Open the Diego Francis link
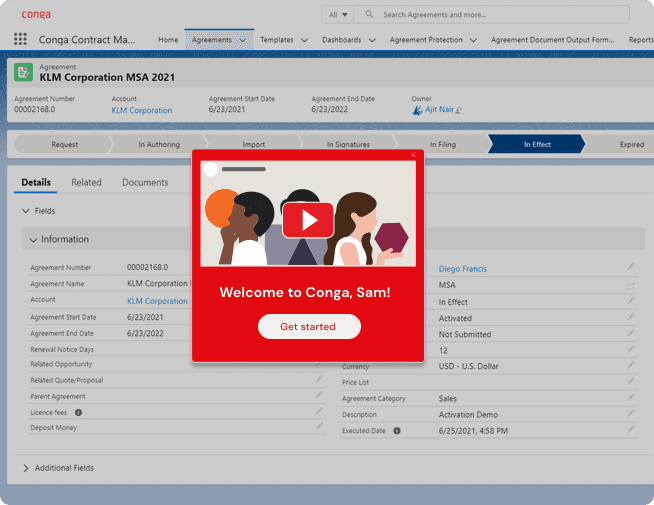This screenshot has width=654, height=505. coord(463,269)
